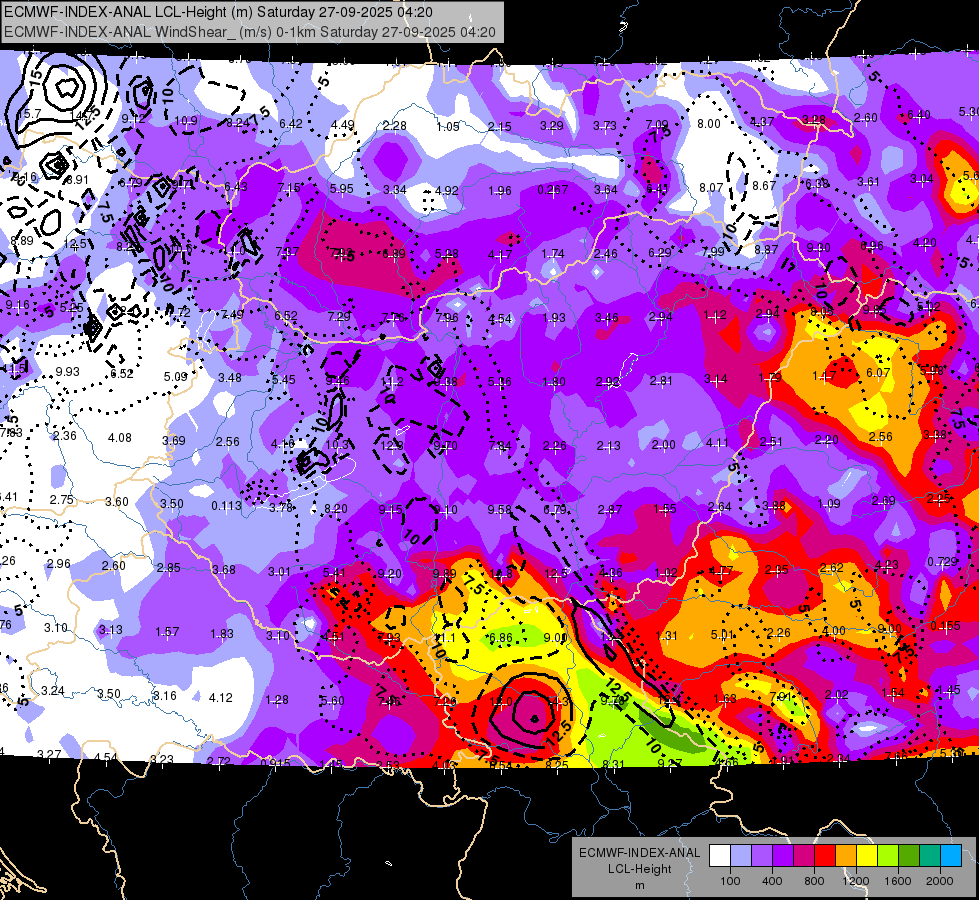The height and width of the screenshot is (900, 979).
Task: Click the map value '1.28'
Action: (x=277, y=700)
